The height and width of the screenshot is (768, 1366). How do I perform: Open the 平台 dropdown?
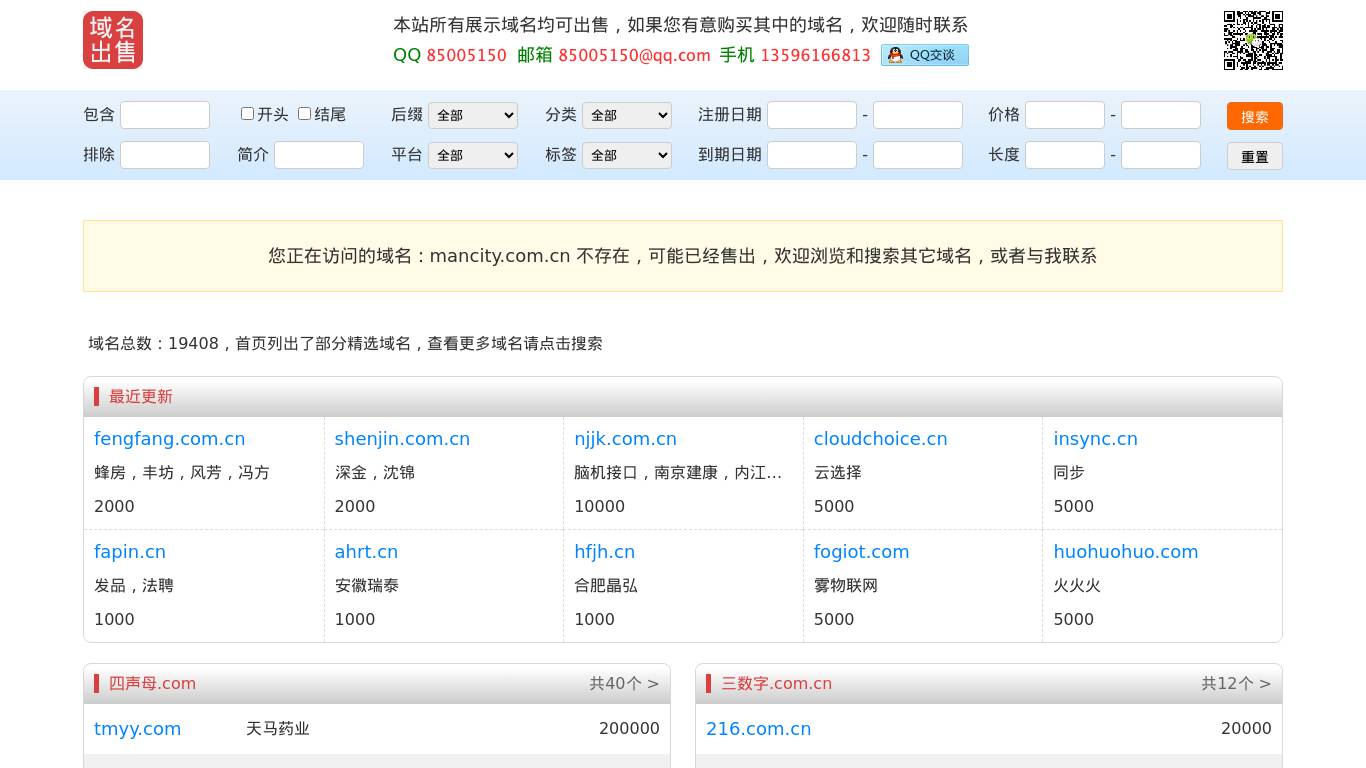[x=473, y=156]
